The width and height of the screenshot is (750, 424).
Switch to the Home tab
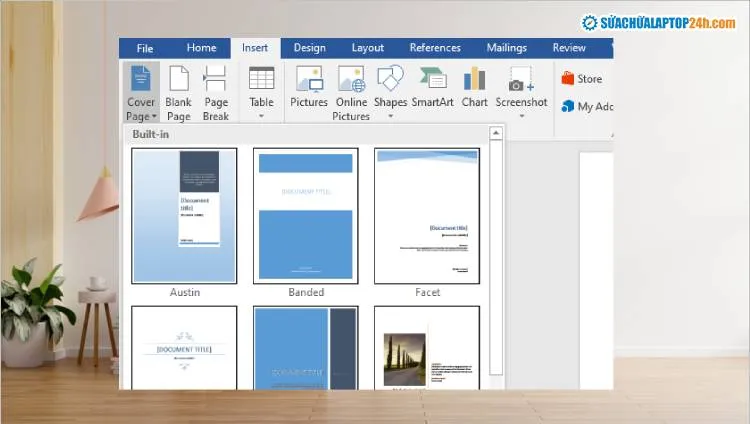(201, 48)
